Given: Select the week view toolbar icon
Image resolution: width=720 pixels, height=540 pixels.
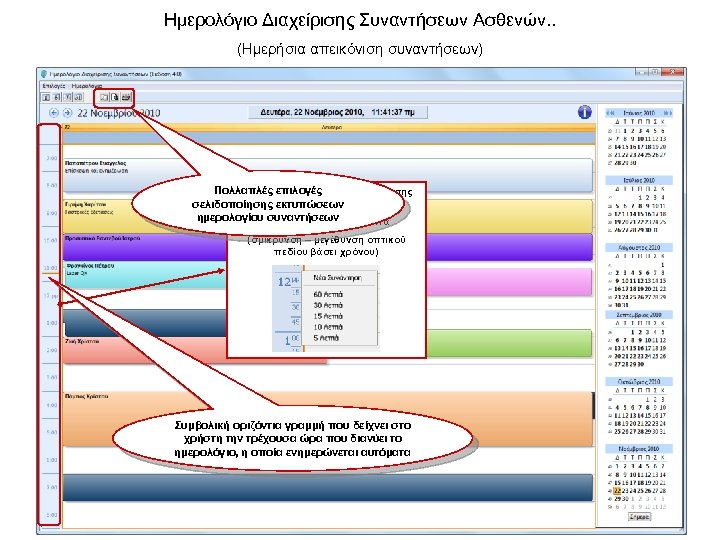Looking at the screenshot, I should (x=68, y=97).
